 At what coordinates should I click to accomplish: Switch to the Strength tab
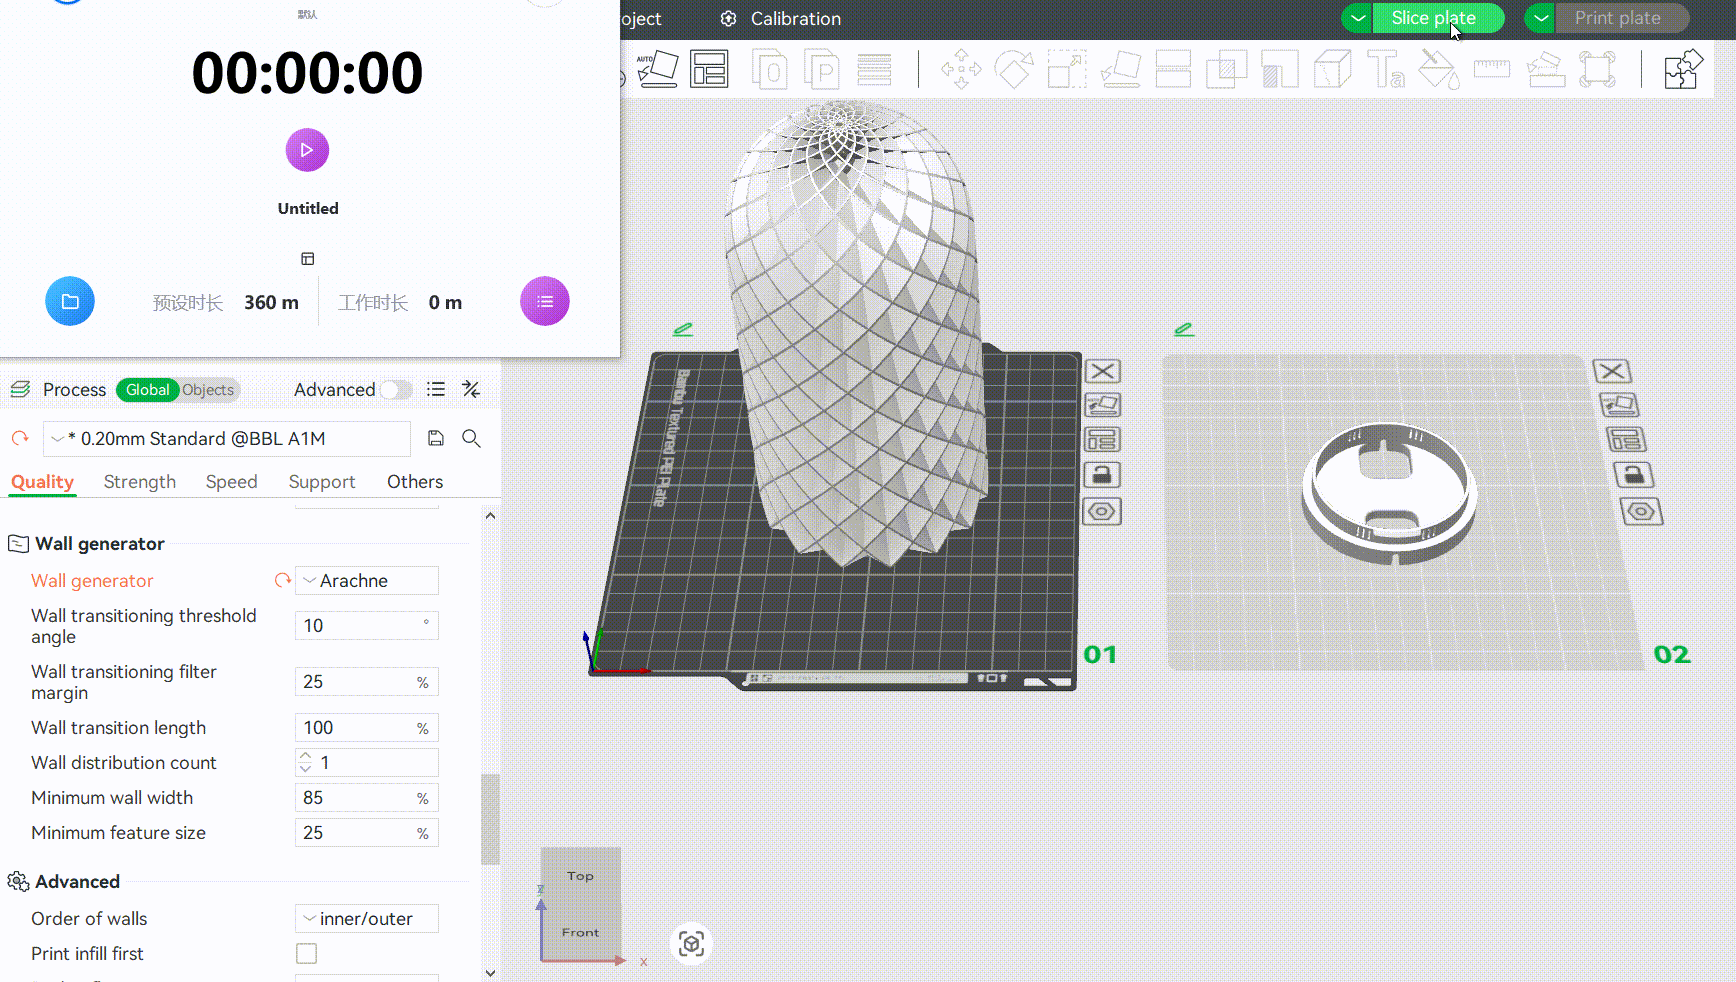pos(140,482)
